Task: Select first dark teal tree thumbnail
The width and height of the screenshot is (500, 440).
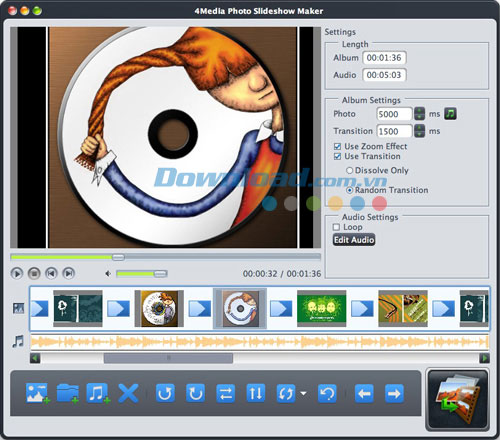Action: (x=78, y=308)
